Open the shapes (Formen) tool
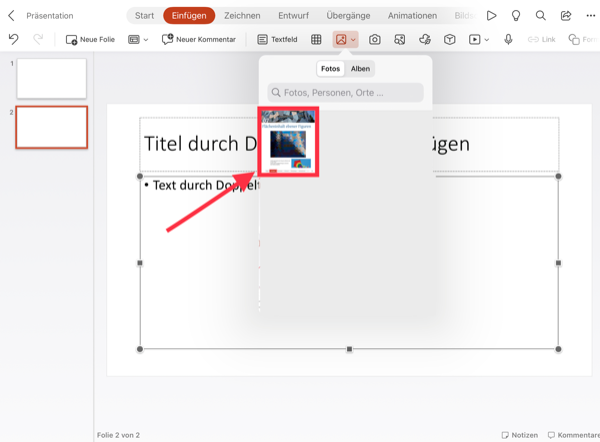Screen dimensions: 600x442 (584, 39)
